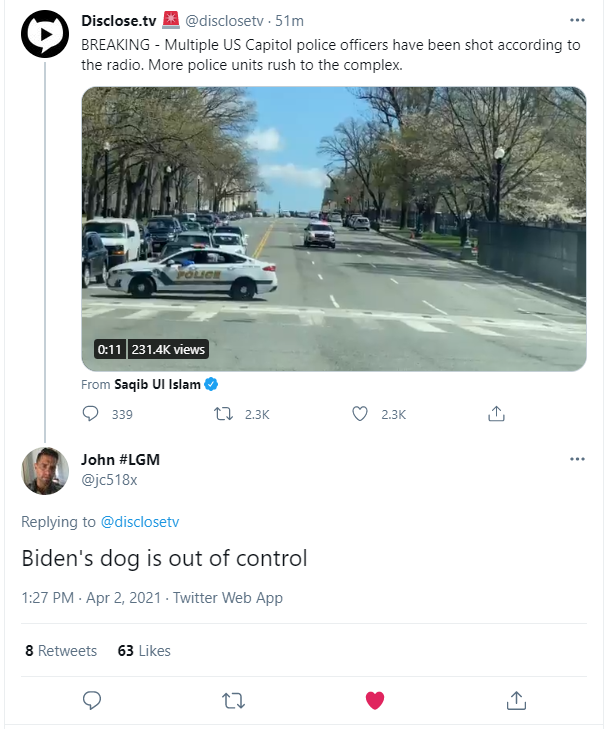
Task: Retweet John's reply tweet
Action: point(233,701)
